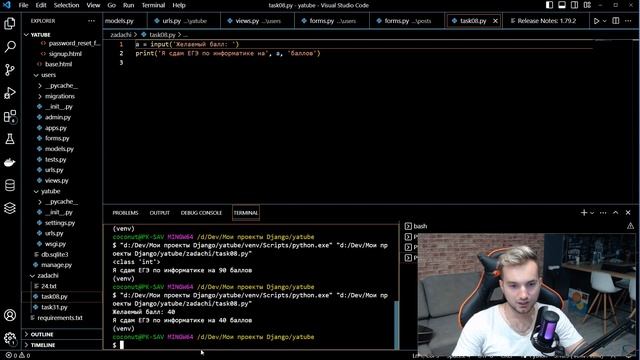Viewport: 640px width, 360px height.
Task: Collapse the YATUBE root folder
Action: 26,35
